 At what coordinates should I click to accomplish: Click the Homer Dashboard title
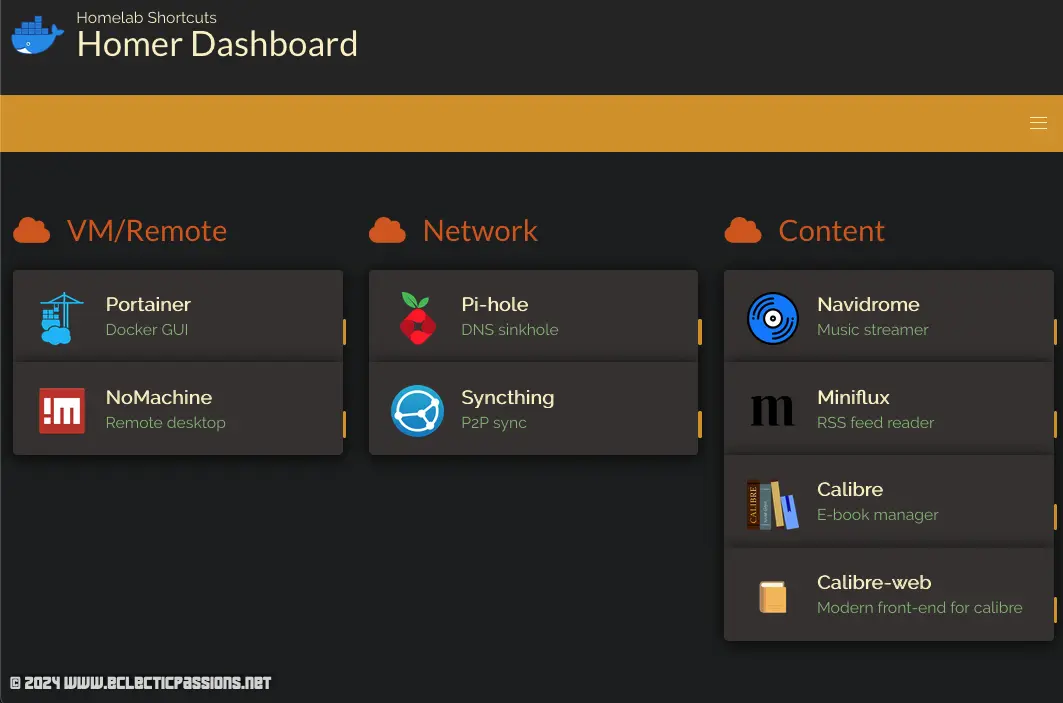pos(217,44)
